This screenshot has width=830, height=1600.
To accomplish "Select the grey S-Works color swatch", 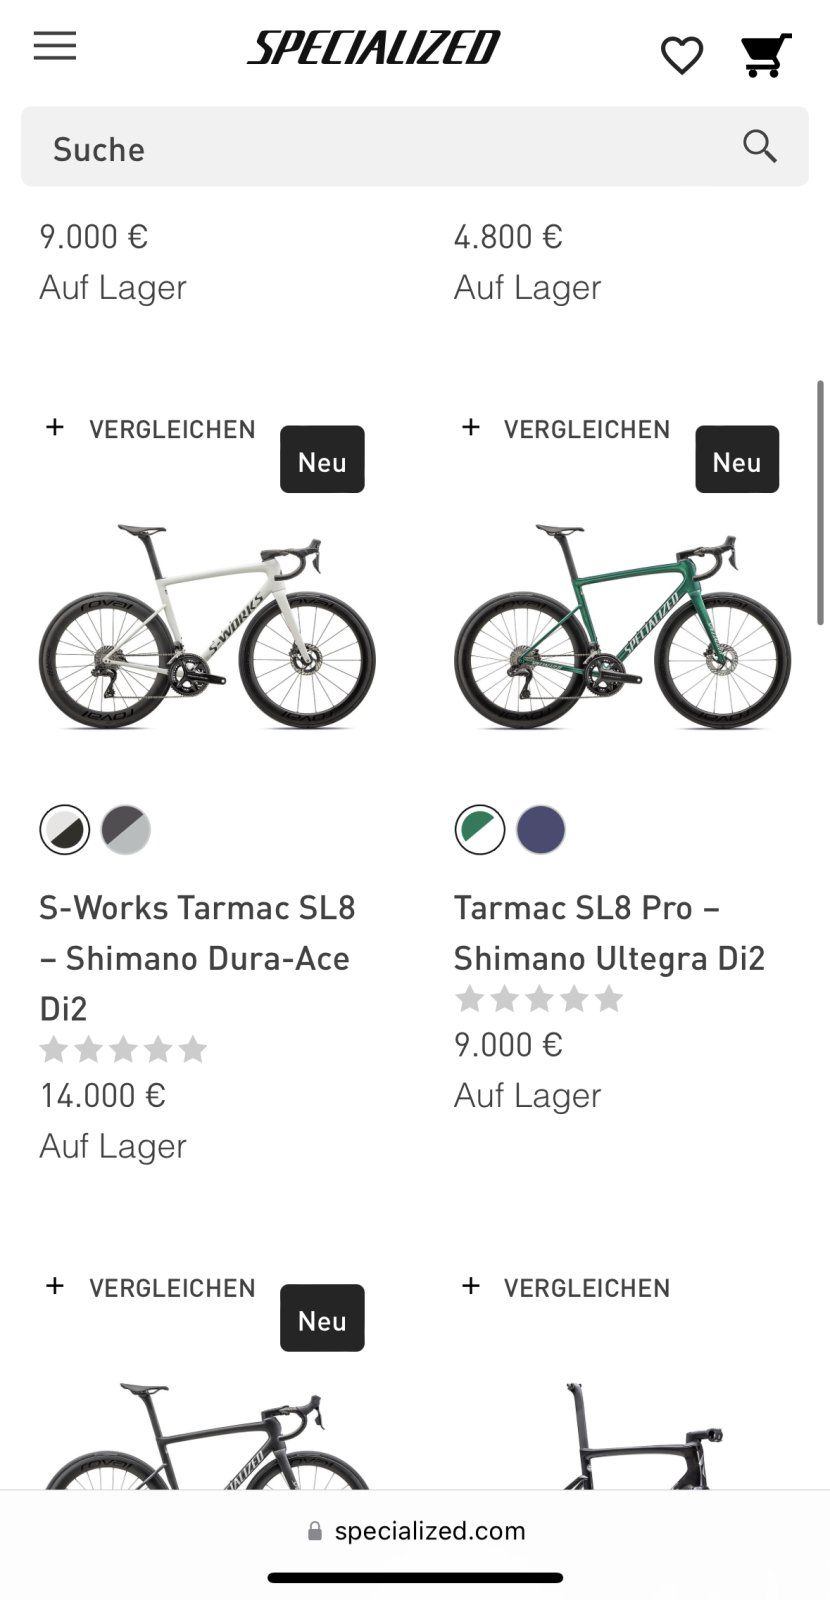I will coord(126,830).
